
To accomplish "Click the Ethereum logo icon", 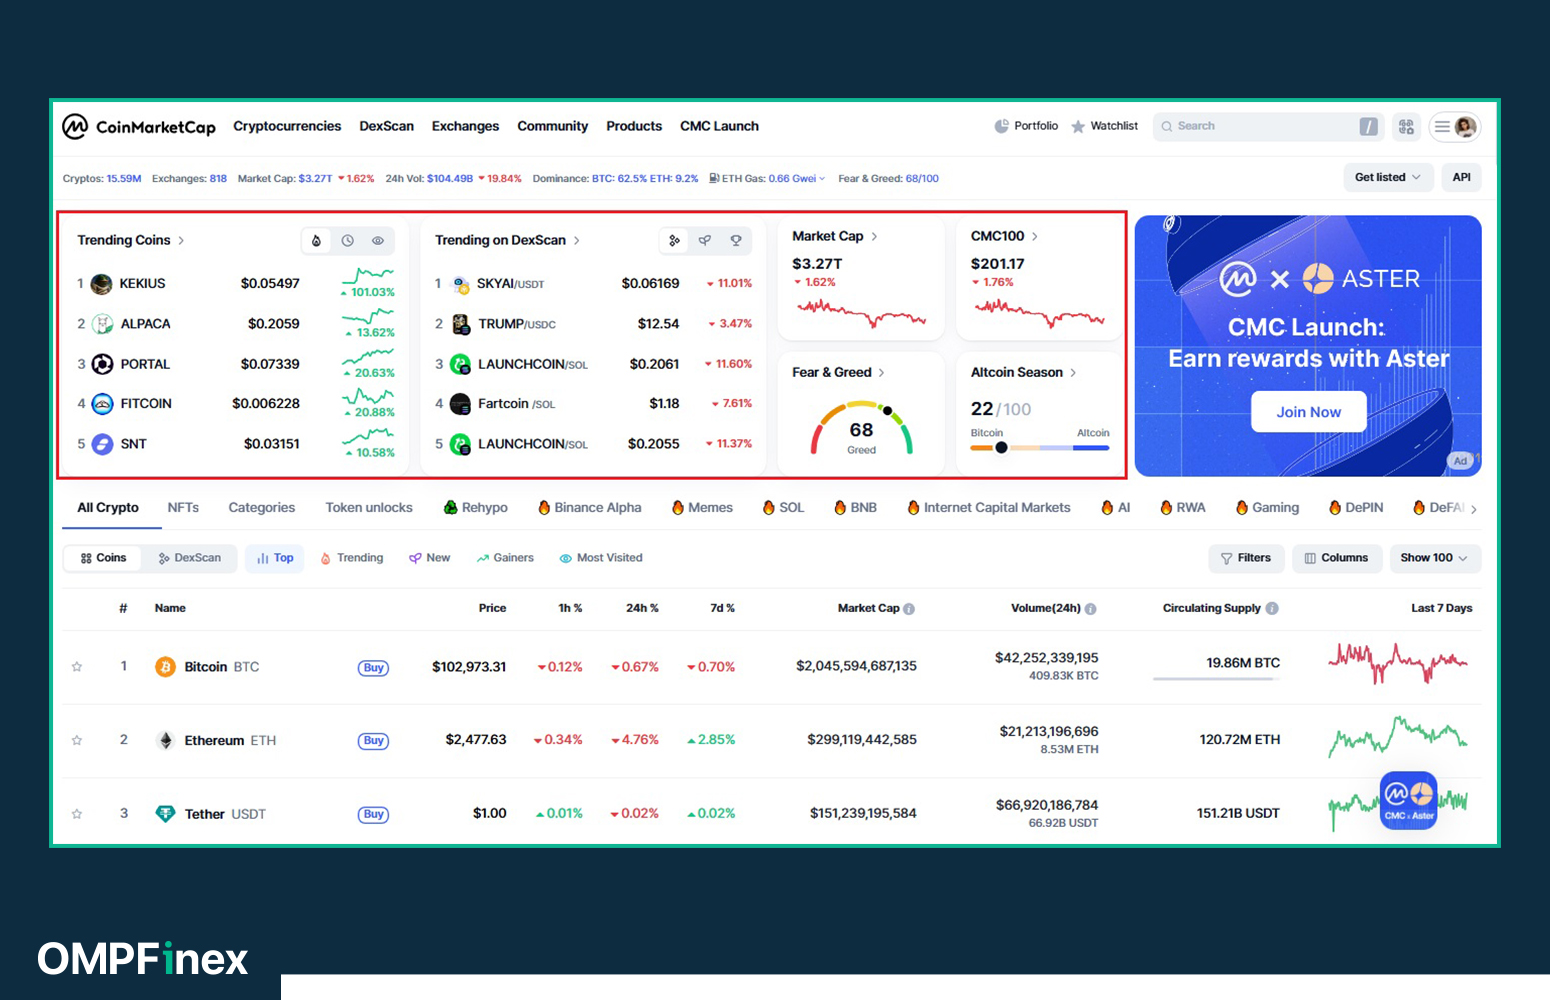I will [x=165, y=740].
